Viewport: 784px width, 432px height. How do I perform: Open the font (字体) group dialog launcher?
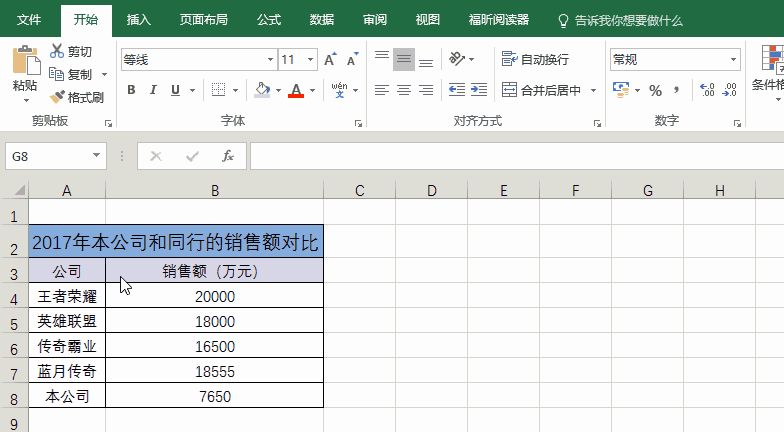[358, 123]
